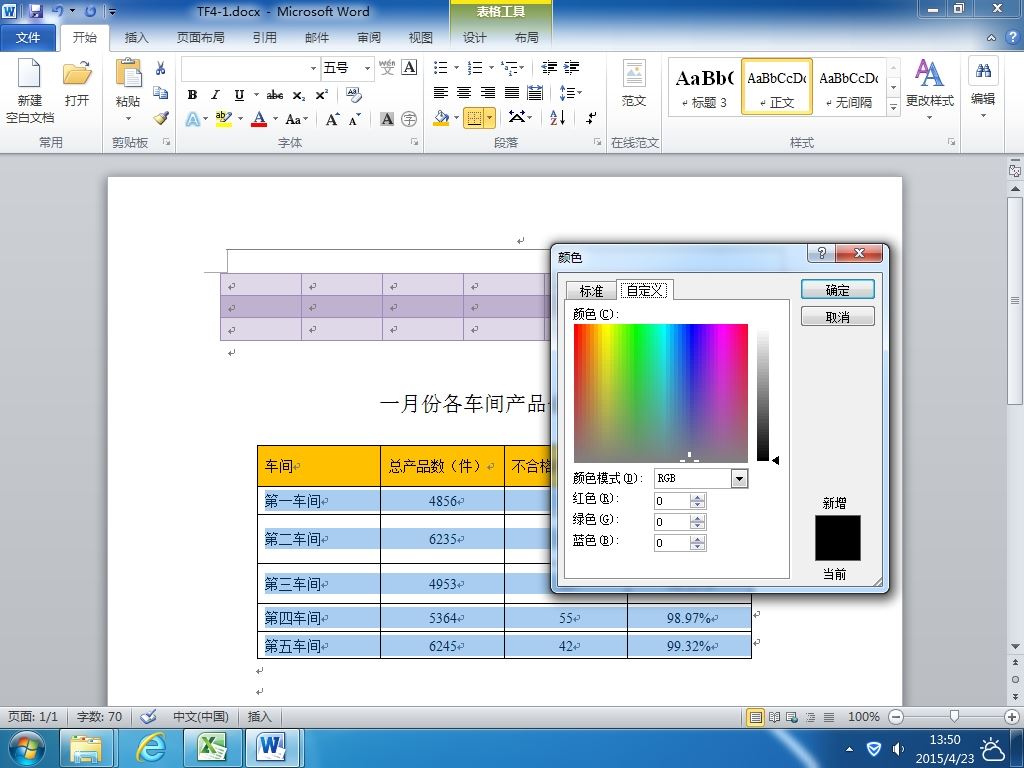
Task: Cancel the Colors dialog
Action: tap(837, 317)
